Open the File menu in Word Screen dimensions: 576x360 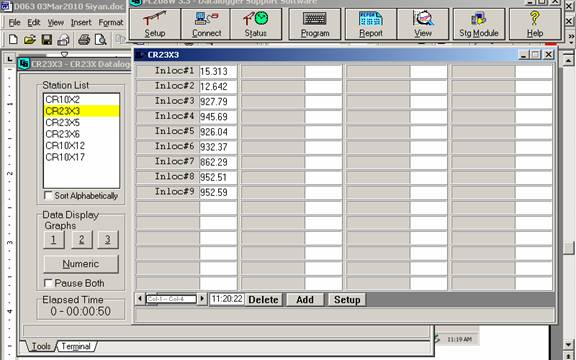pyautogui.click(x=14, y=23)
